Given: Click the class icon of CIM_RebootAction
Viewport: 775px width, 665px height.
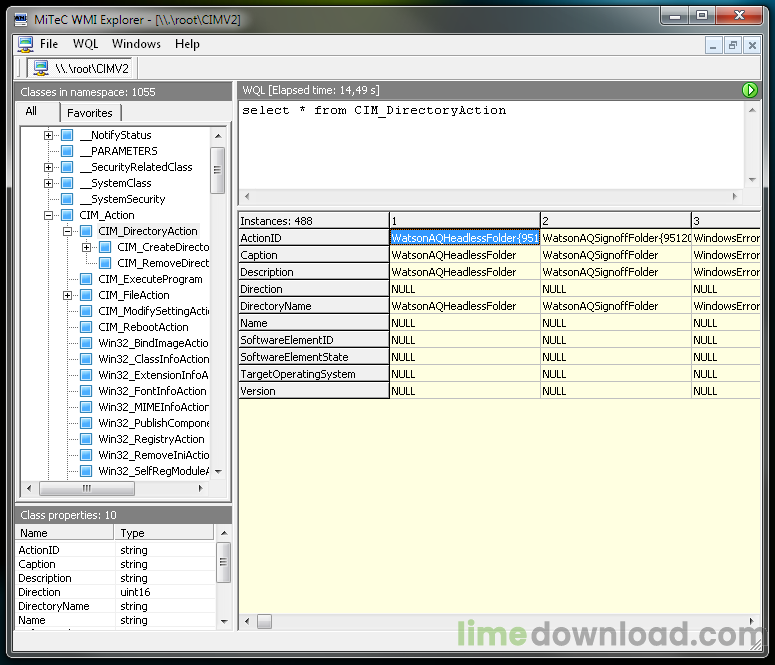Looking at the screenshot, I should (86, 327).
